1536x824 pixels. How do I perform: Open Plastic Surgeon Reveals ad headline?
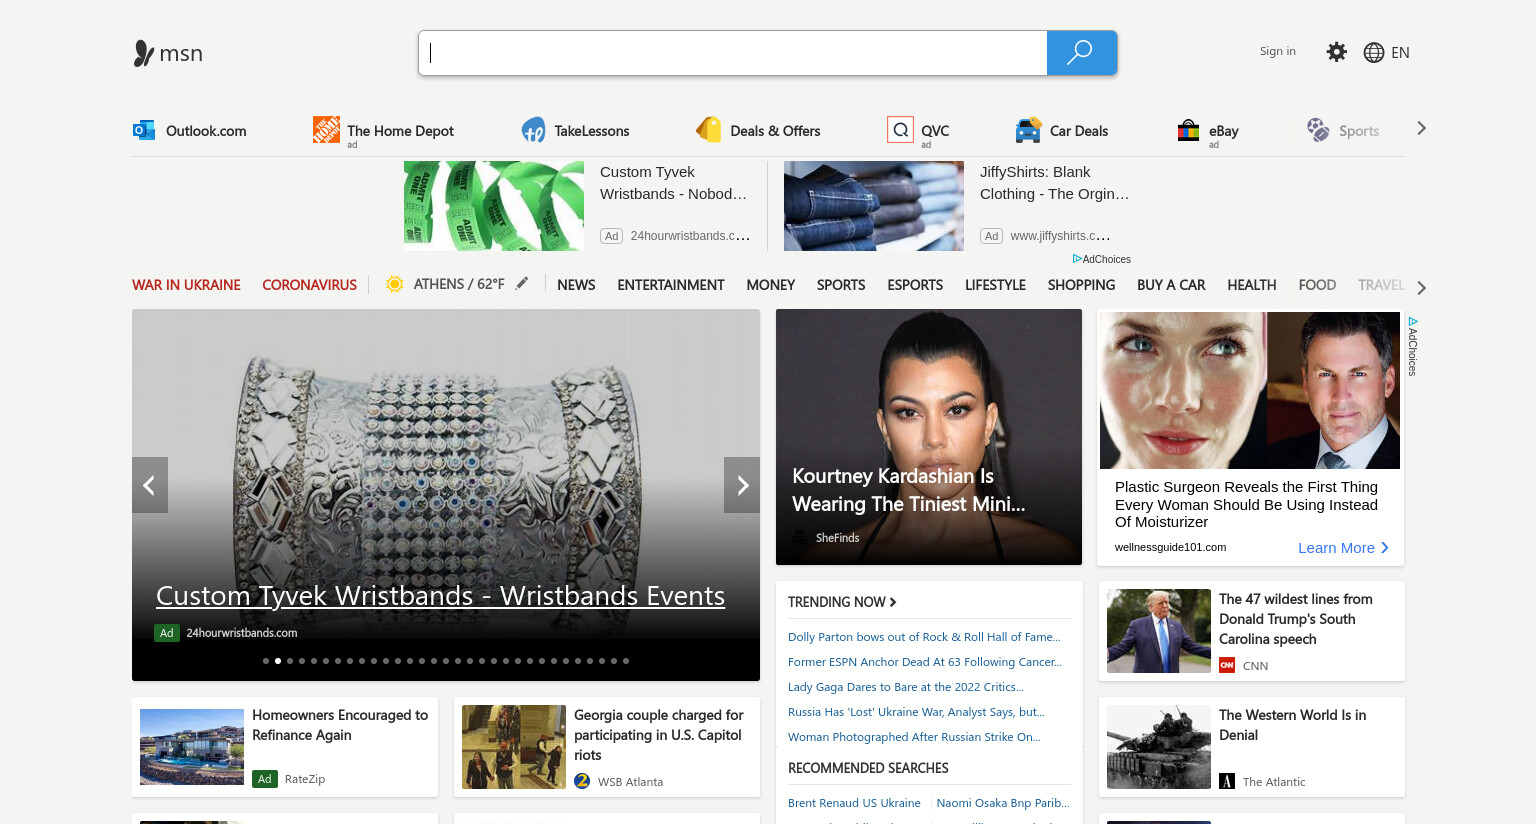1246,504
